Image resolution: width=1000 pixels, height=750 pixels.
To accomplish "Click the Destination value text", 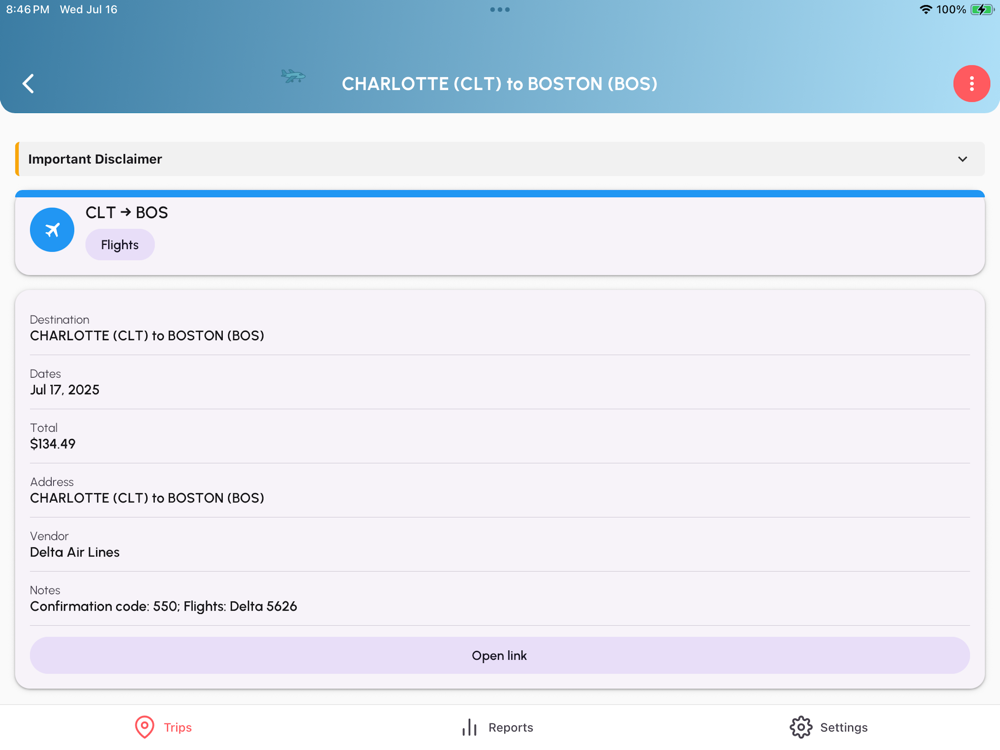I will [x=147, y=335].
